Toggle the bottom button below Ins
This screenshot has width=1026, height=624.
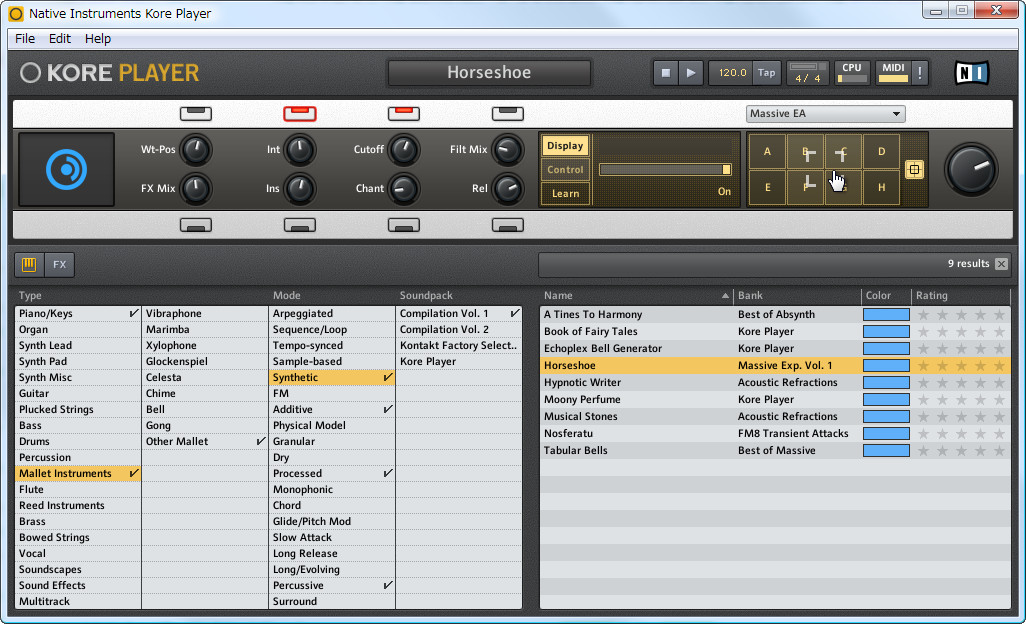point(300,226)
